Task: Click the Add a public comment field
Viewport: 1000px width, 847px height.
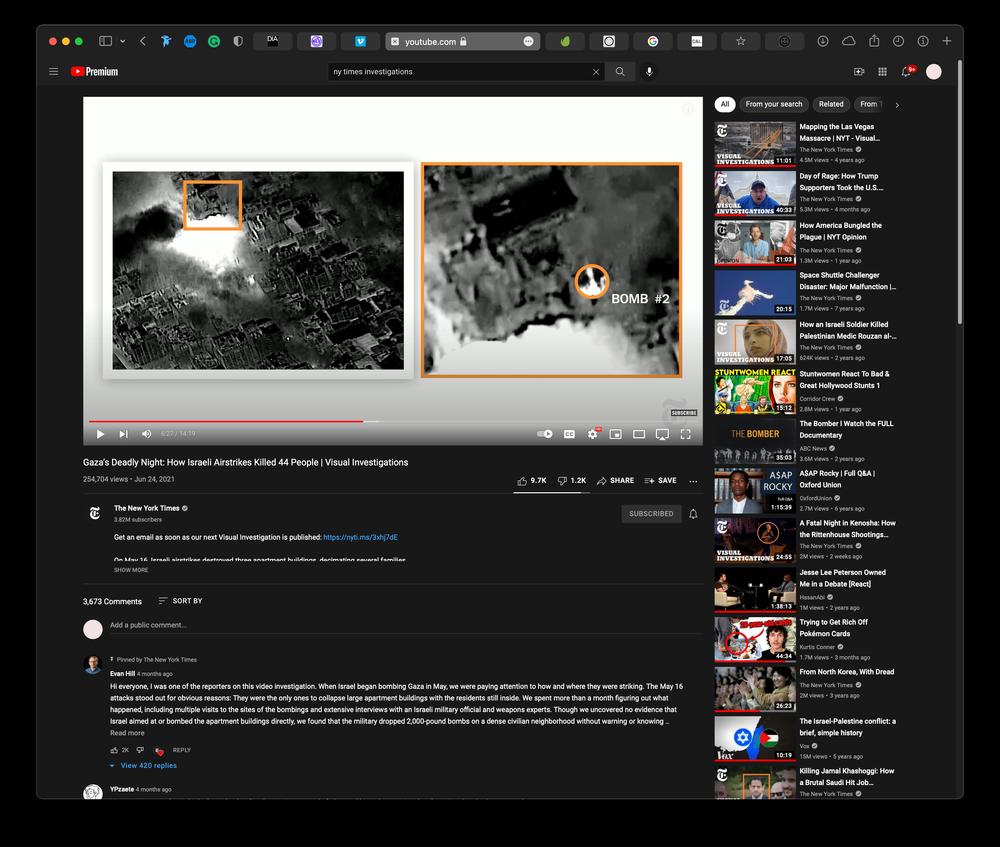Action: point(406,625)
